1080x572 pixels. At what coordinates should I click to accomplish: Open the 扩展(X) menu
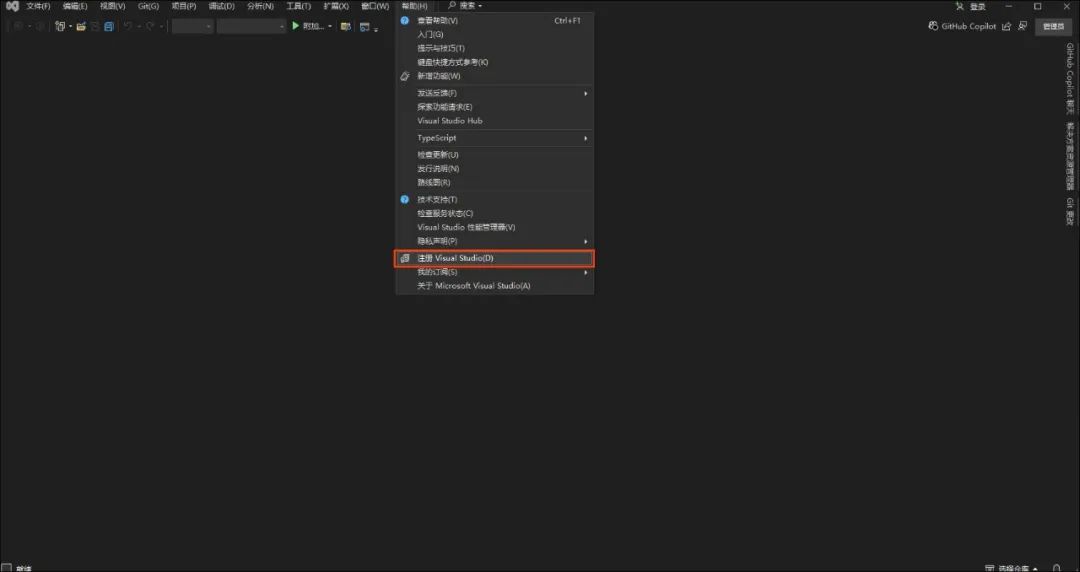[336, 6]
